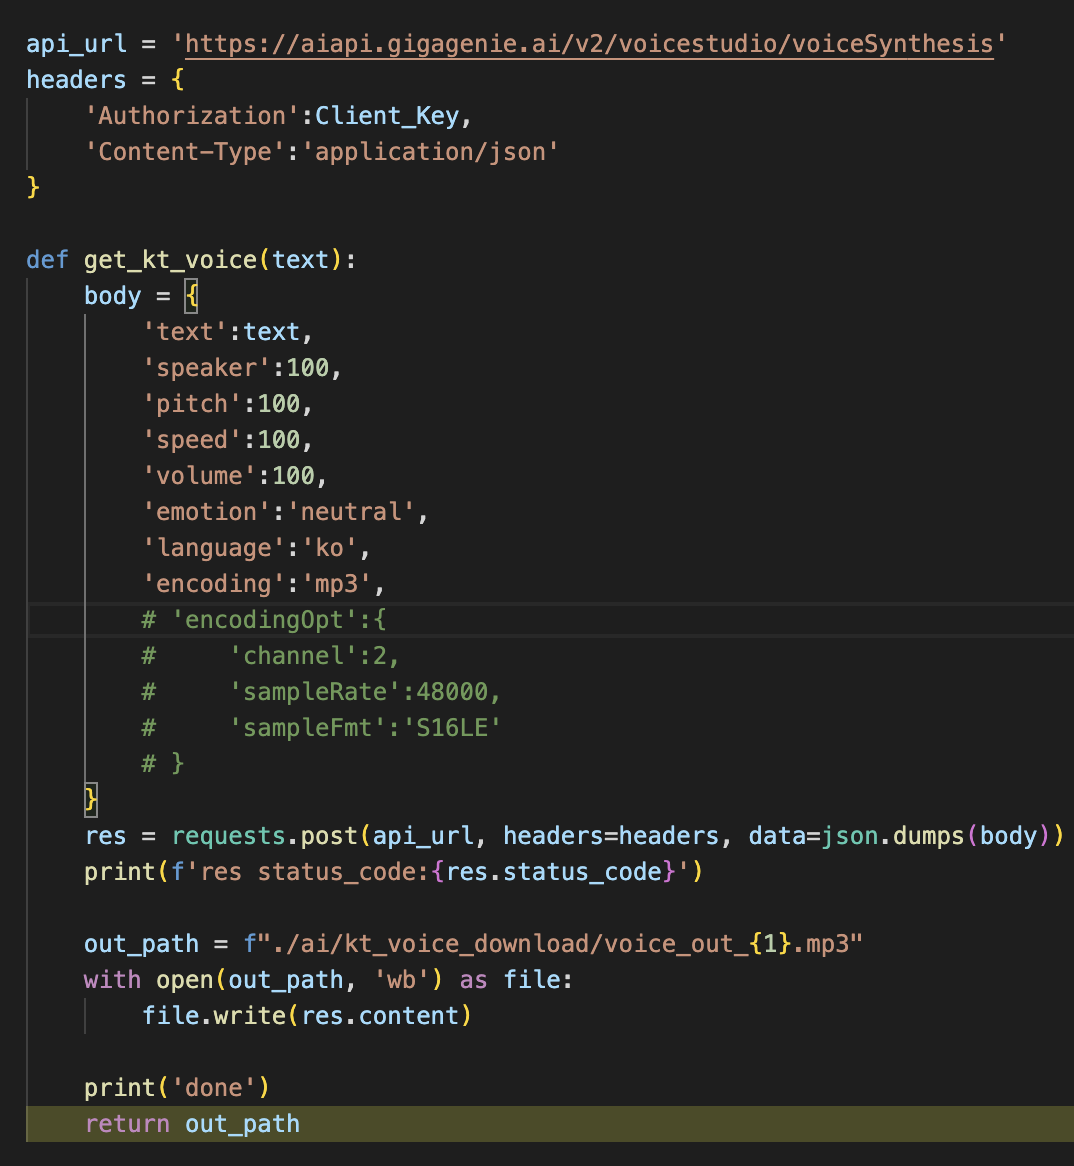Click the highlighted closing brace of body
1074x1166 pixels.
click(91, 800)
